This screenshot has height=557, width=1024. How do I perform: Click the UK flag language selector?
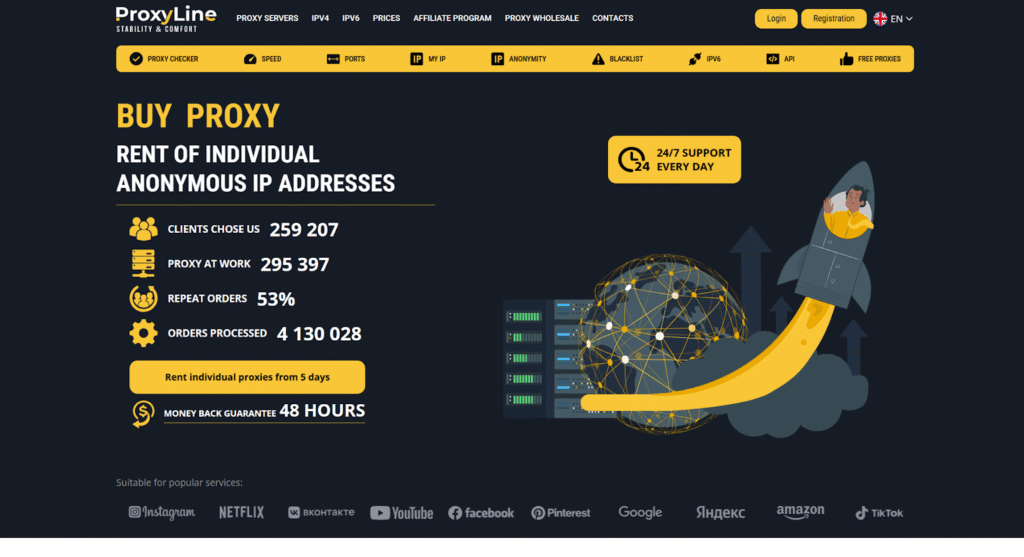click(880, 18)
